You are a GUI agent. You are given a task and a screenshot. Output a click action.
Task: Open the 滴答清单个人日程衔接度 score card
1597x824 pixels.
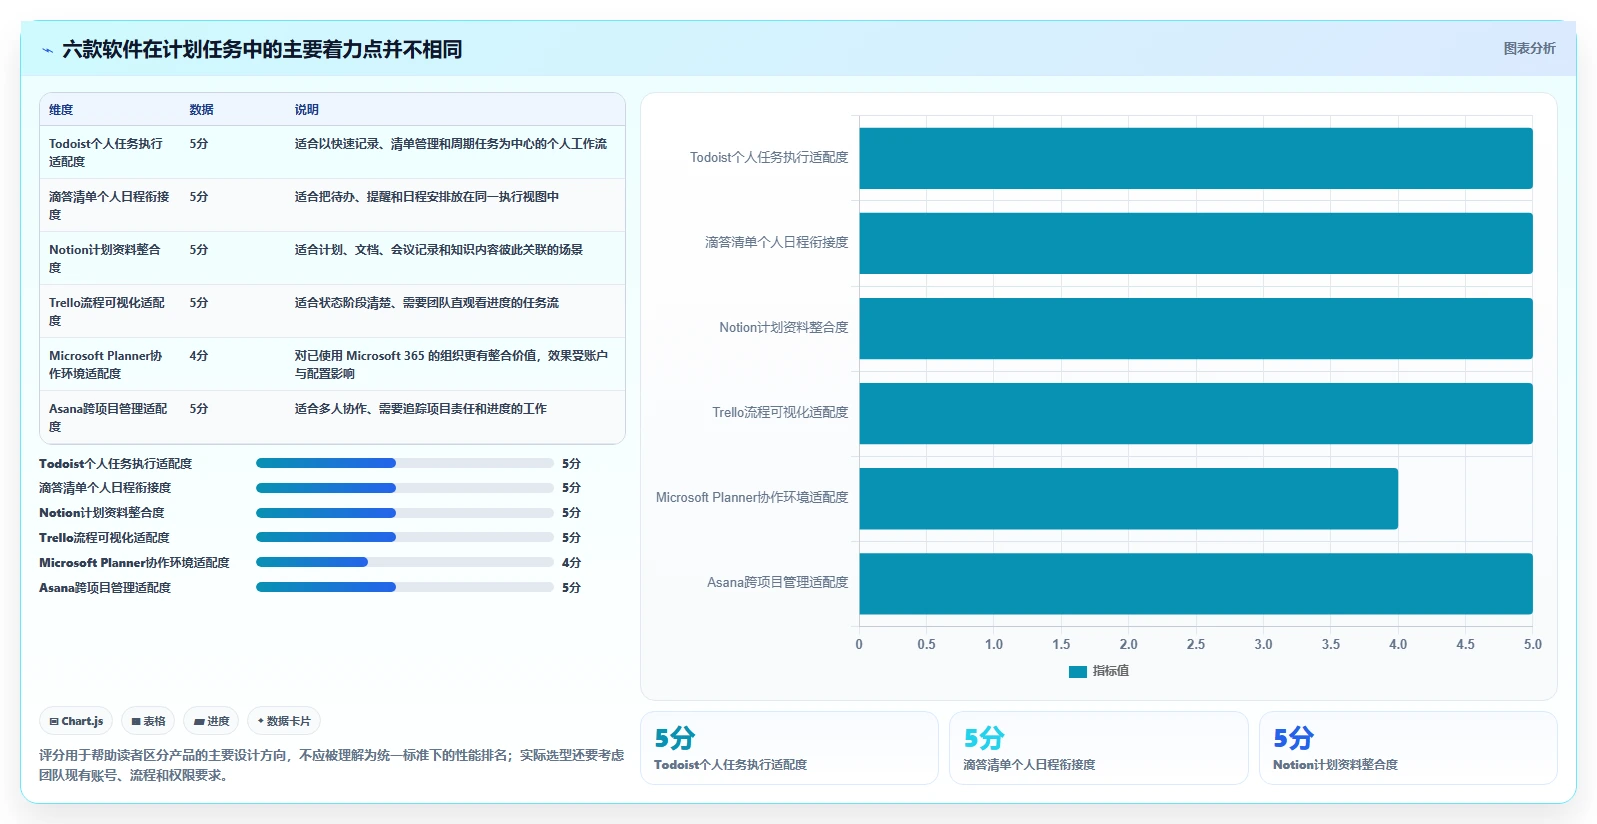click(1099, 748)
